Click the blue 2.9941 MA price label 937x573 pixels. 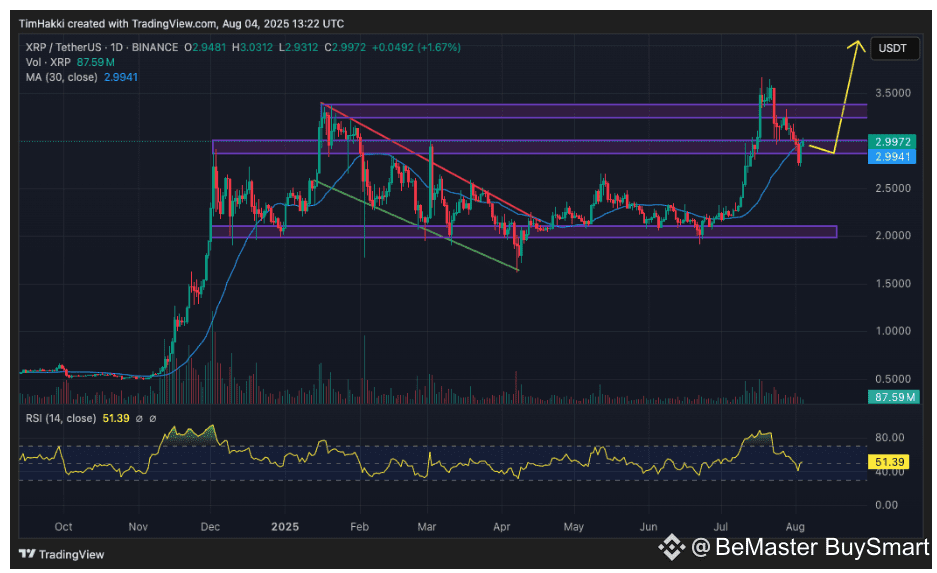tap(892, 157)
